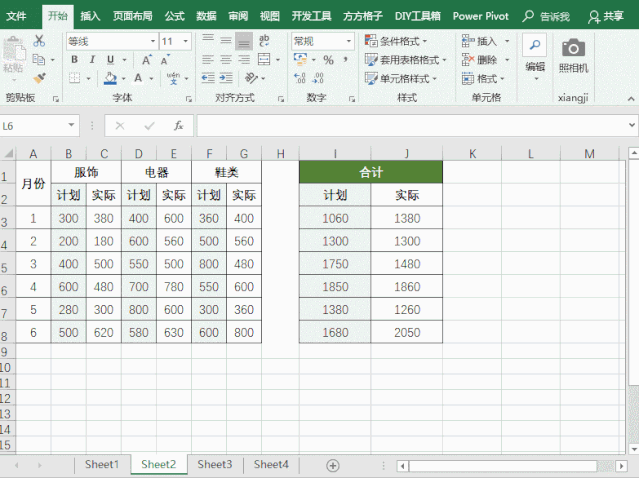Screen dimensions: 639x478
Task: Open font group dialog launcher
Action: tap(189, 99)
